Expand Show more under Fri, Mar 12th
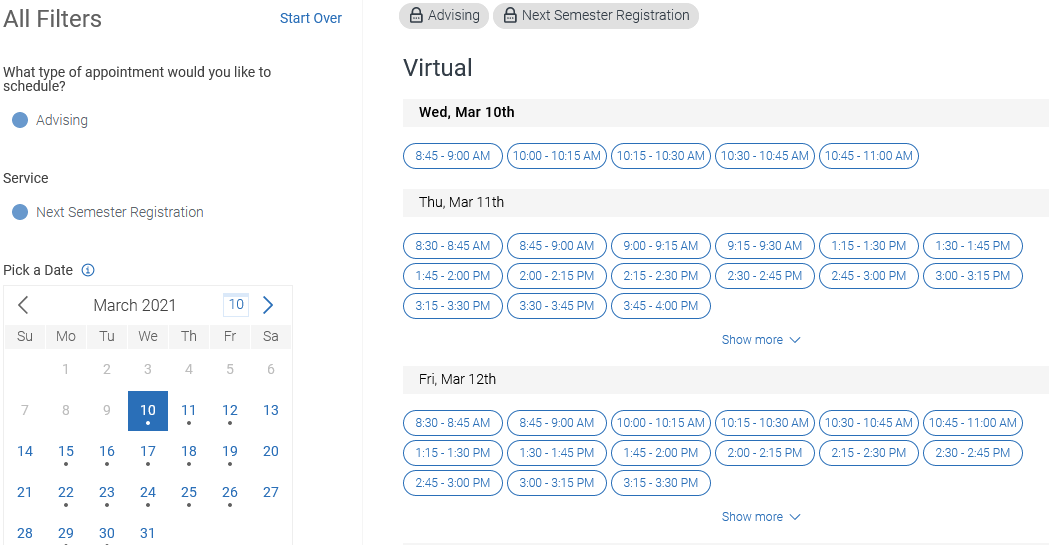The image size is (1049, 545). pos(761,517)
